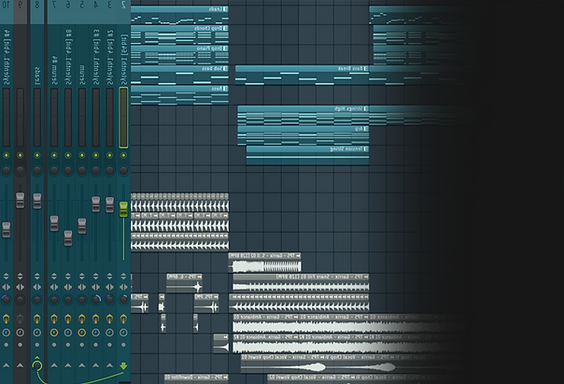
Task: Swap left/right channels on mixer track 10
Action: pos(6,287)
